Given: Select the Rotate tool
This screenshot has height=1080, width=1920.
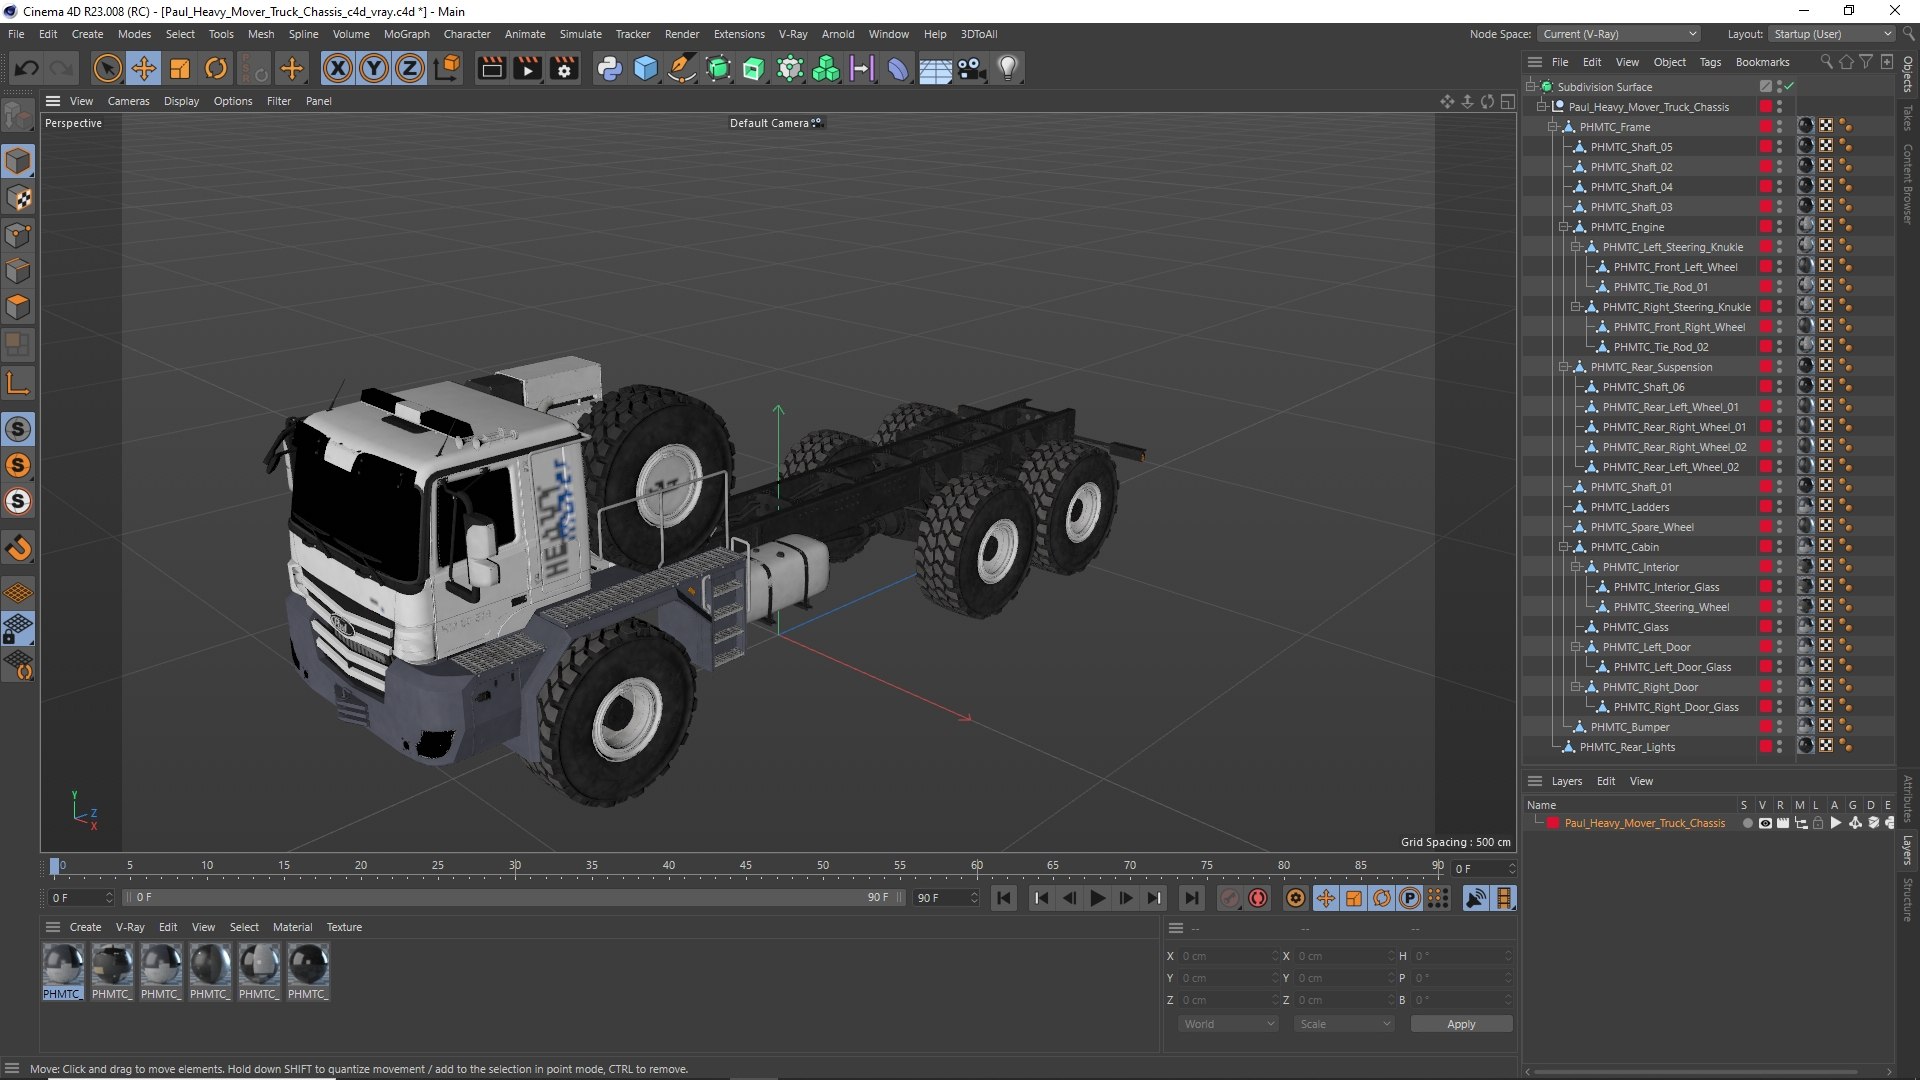Looking at the screenshot, I should (x=216, y=68).
